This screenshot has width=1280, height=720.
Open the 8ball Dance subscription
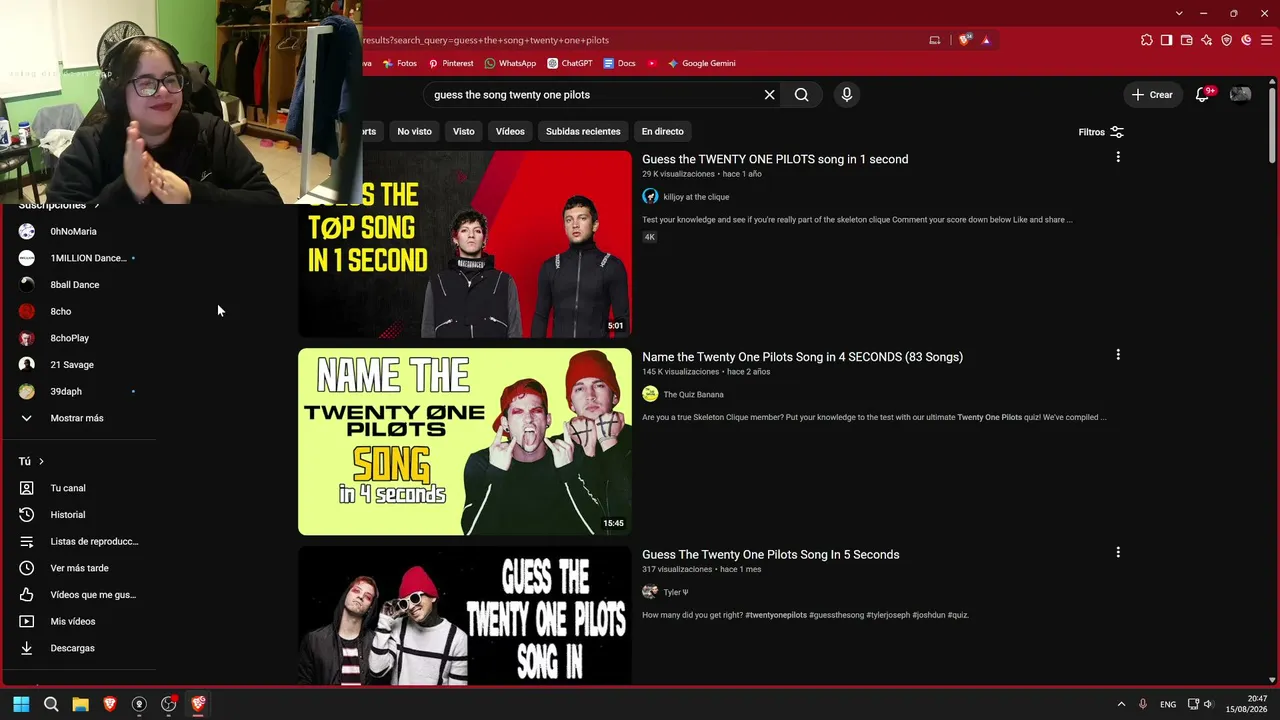78,285
